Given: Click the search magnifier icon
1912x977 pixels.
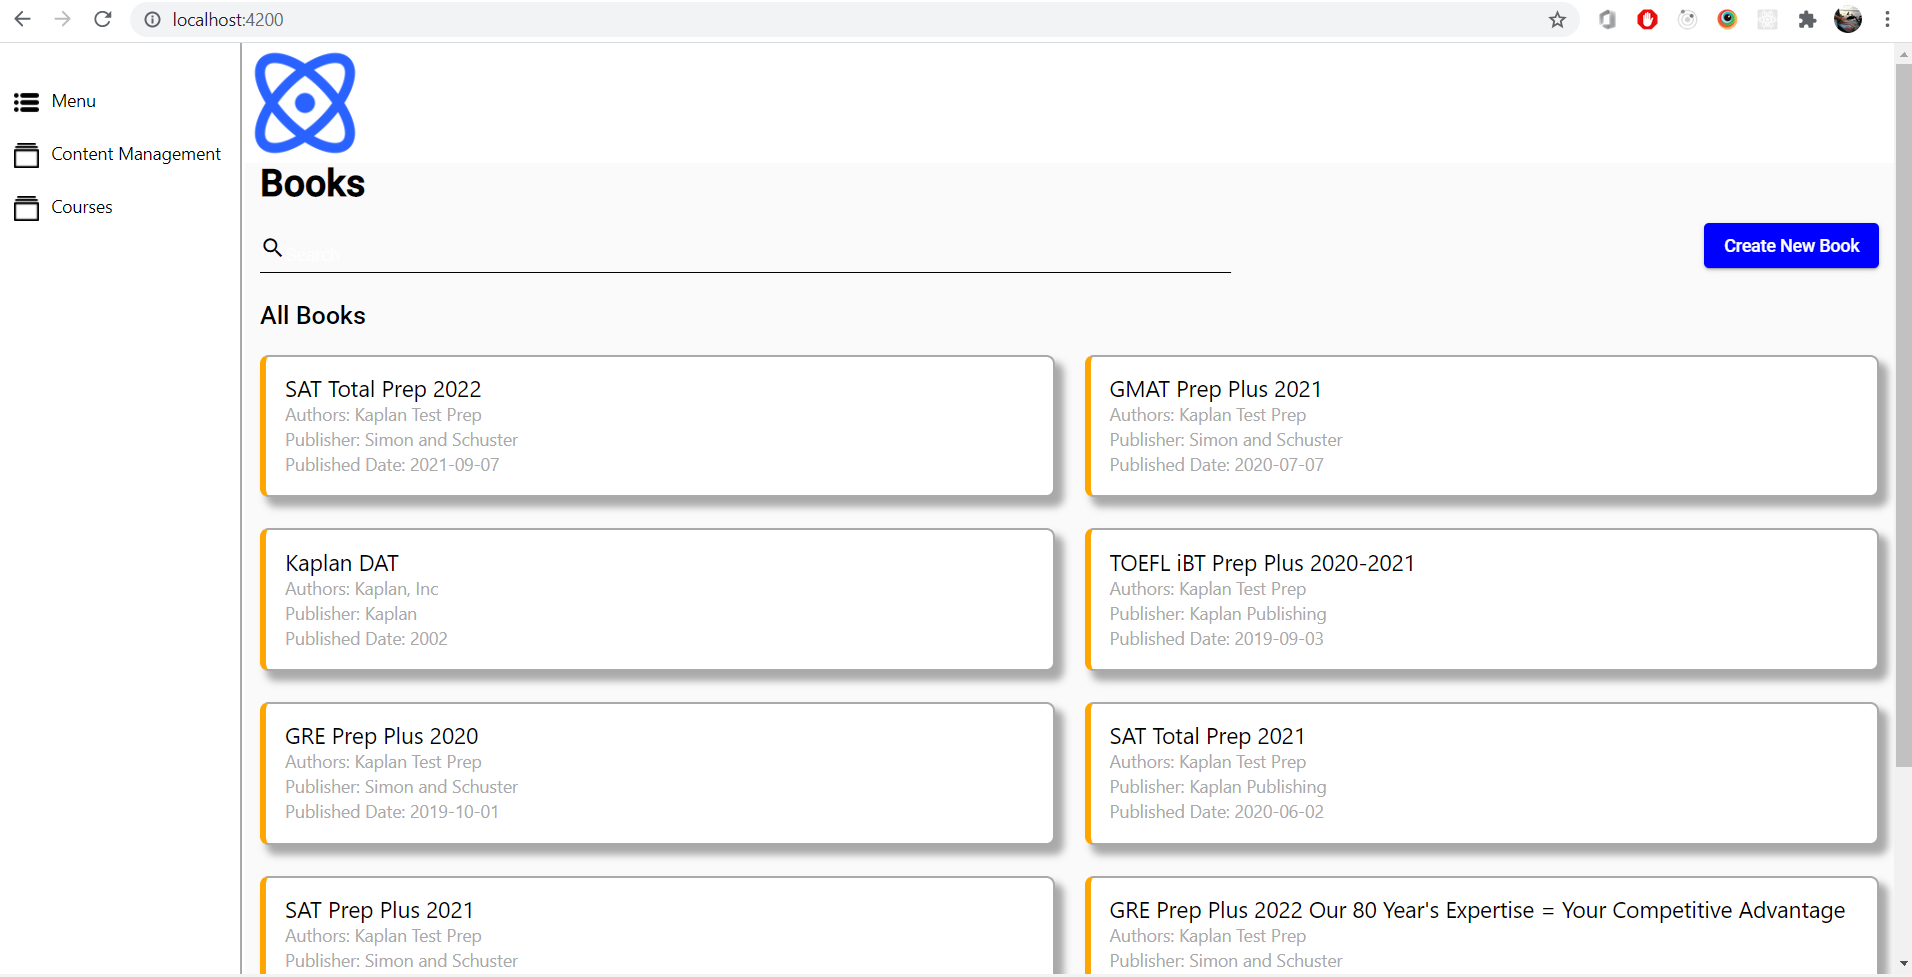Looking at the screenshot, I should (x=272, y=247).
